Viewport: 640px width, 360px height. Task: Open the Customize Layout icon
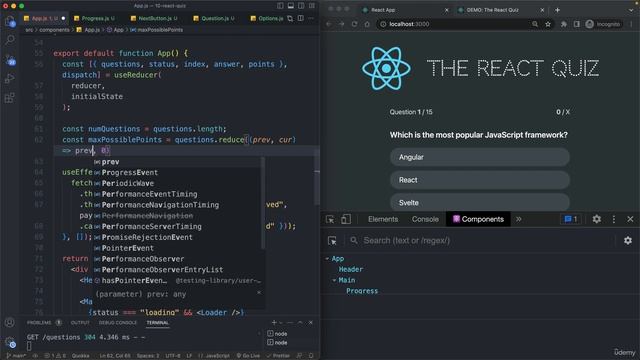tap(312, 6)
